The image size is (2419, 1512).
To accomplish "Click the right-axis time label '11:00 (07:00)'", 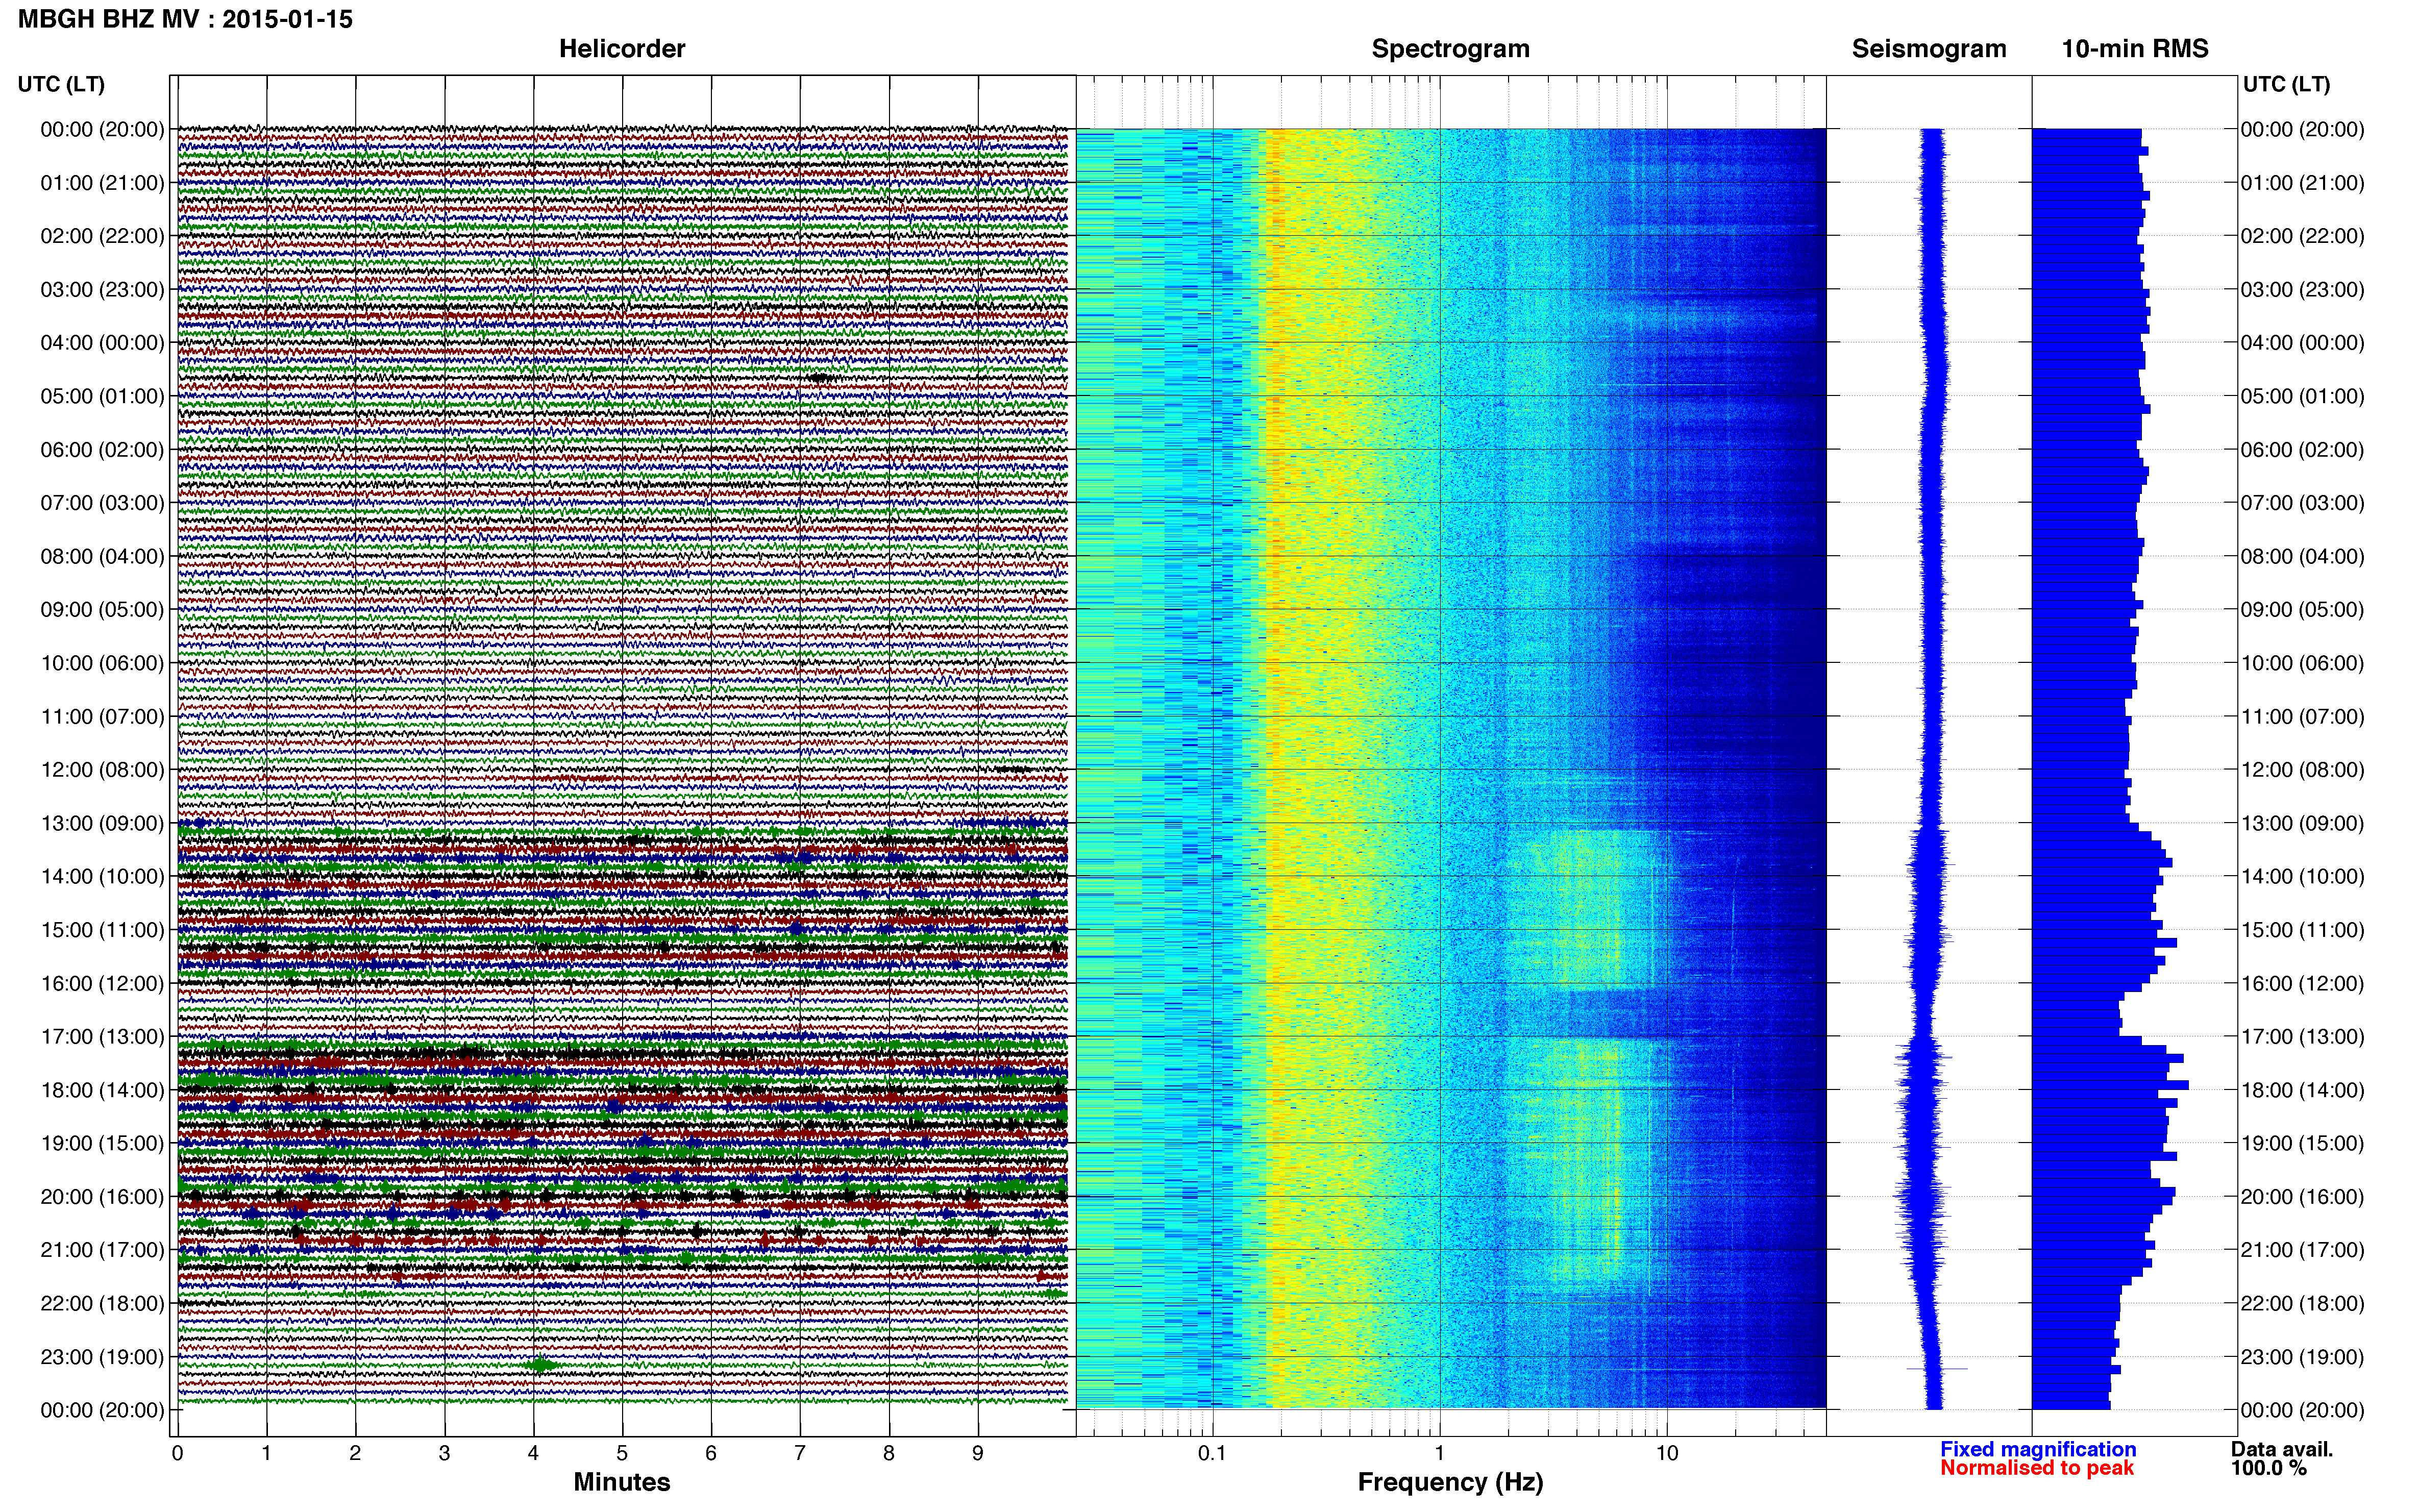I will pos(2302,717).
